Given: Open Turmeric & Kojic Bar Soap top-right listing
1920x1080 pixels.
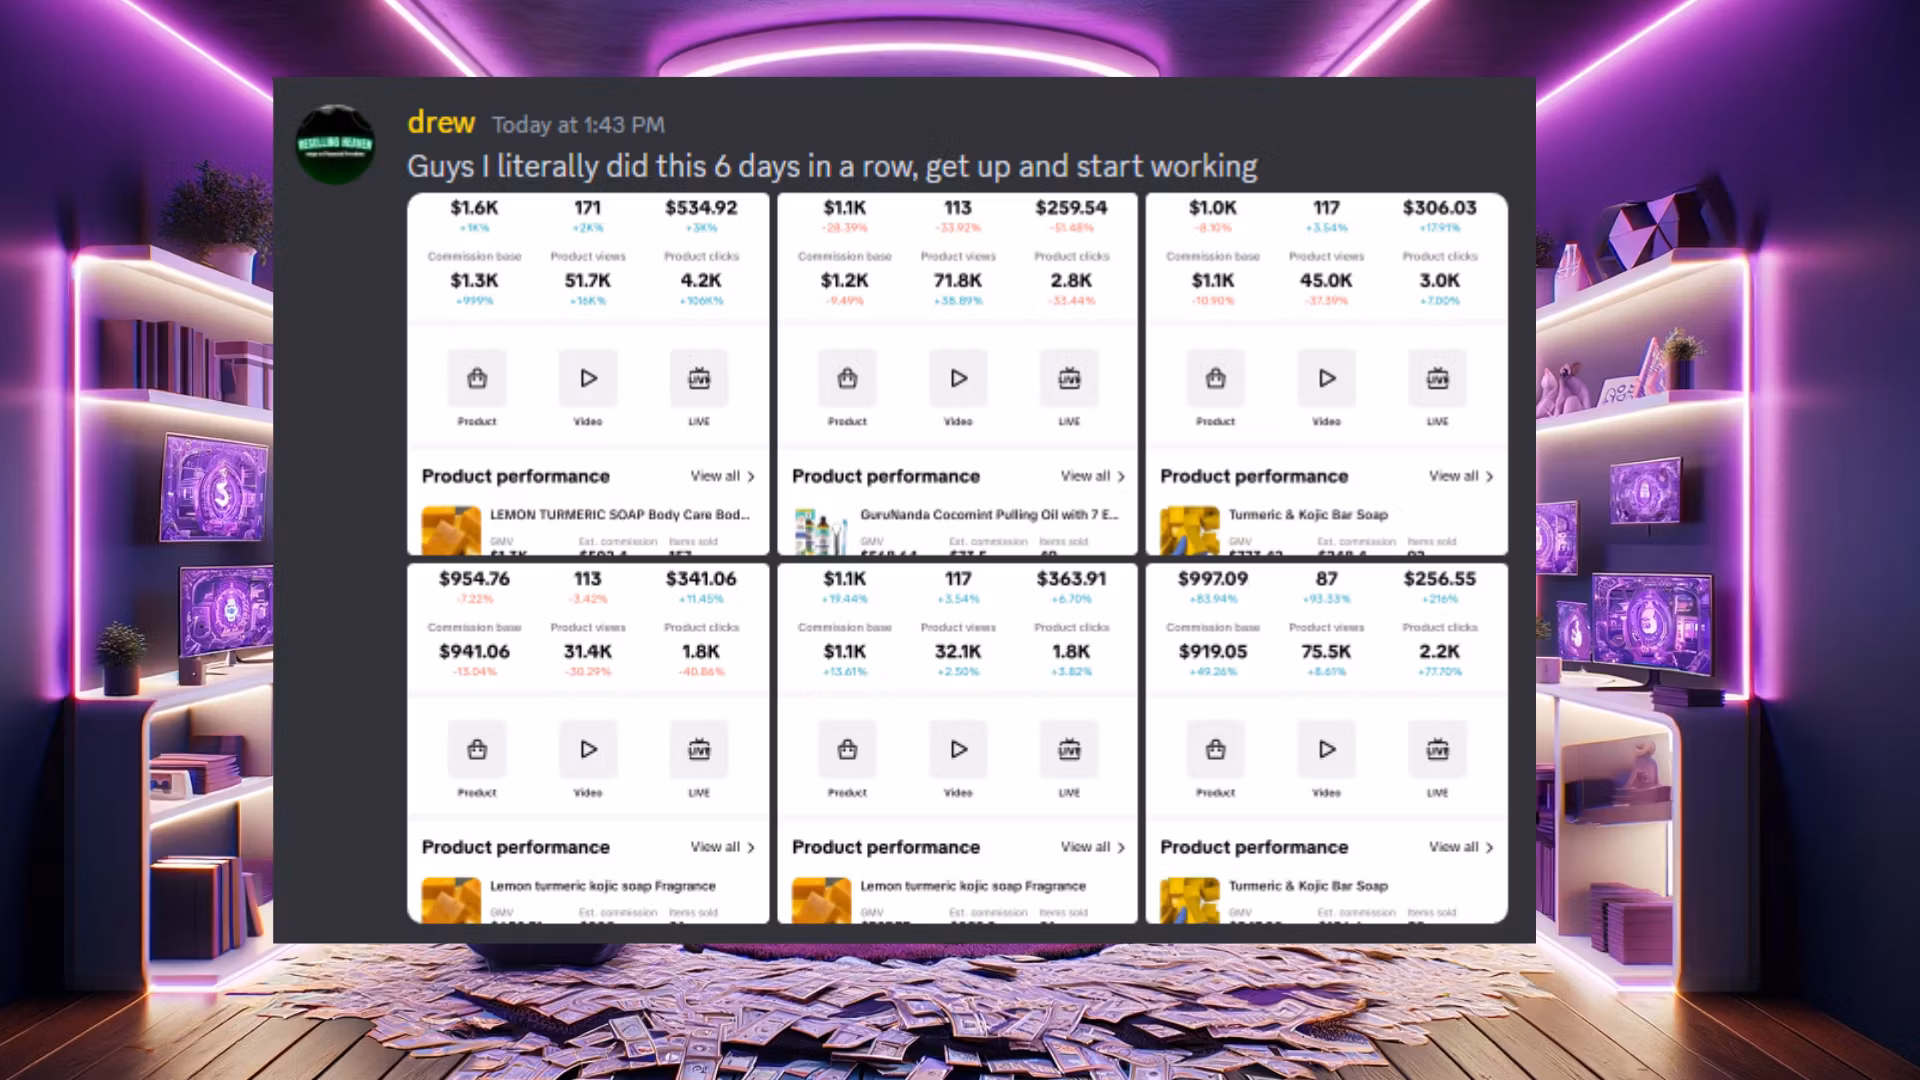Looking at the screenshot, I should (1307, 515).
